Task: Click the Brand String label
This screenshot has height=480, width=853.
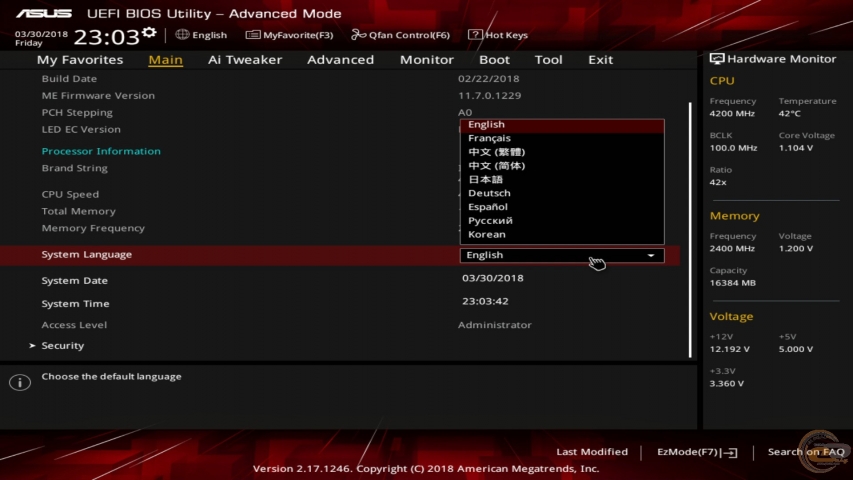Action: (x=75, y=168)
